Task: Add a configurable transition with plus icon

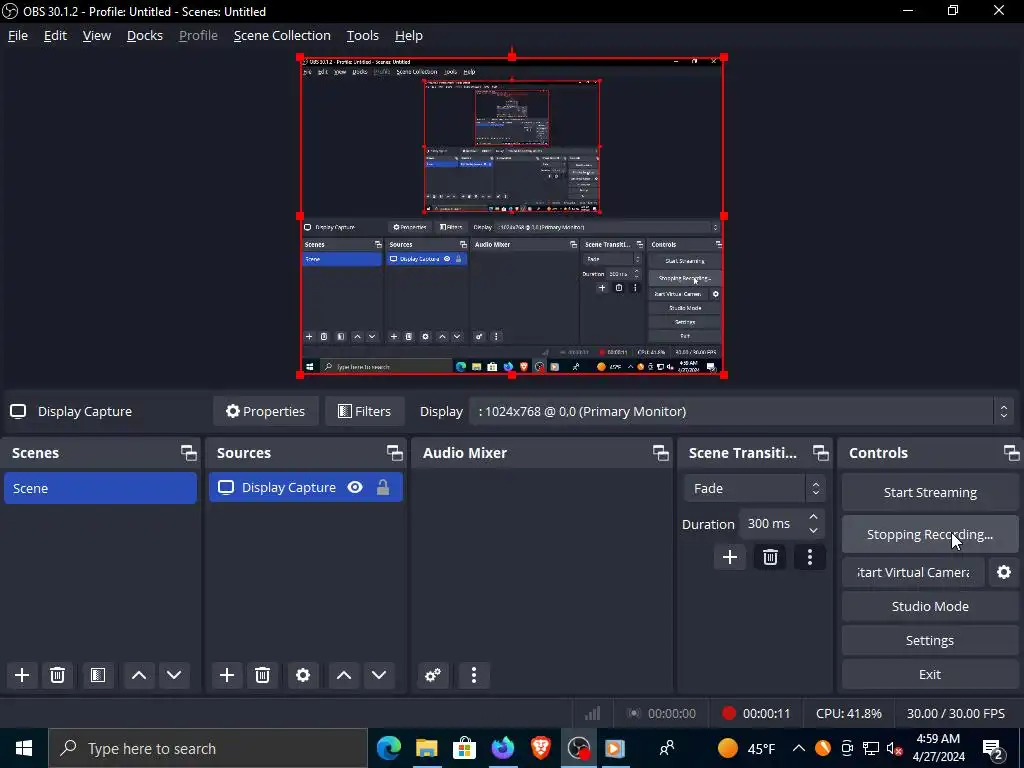Action: coord(729,557)
